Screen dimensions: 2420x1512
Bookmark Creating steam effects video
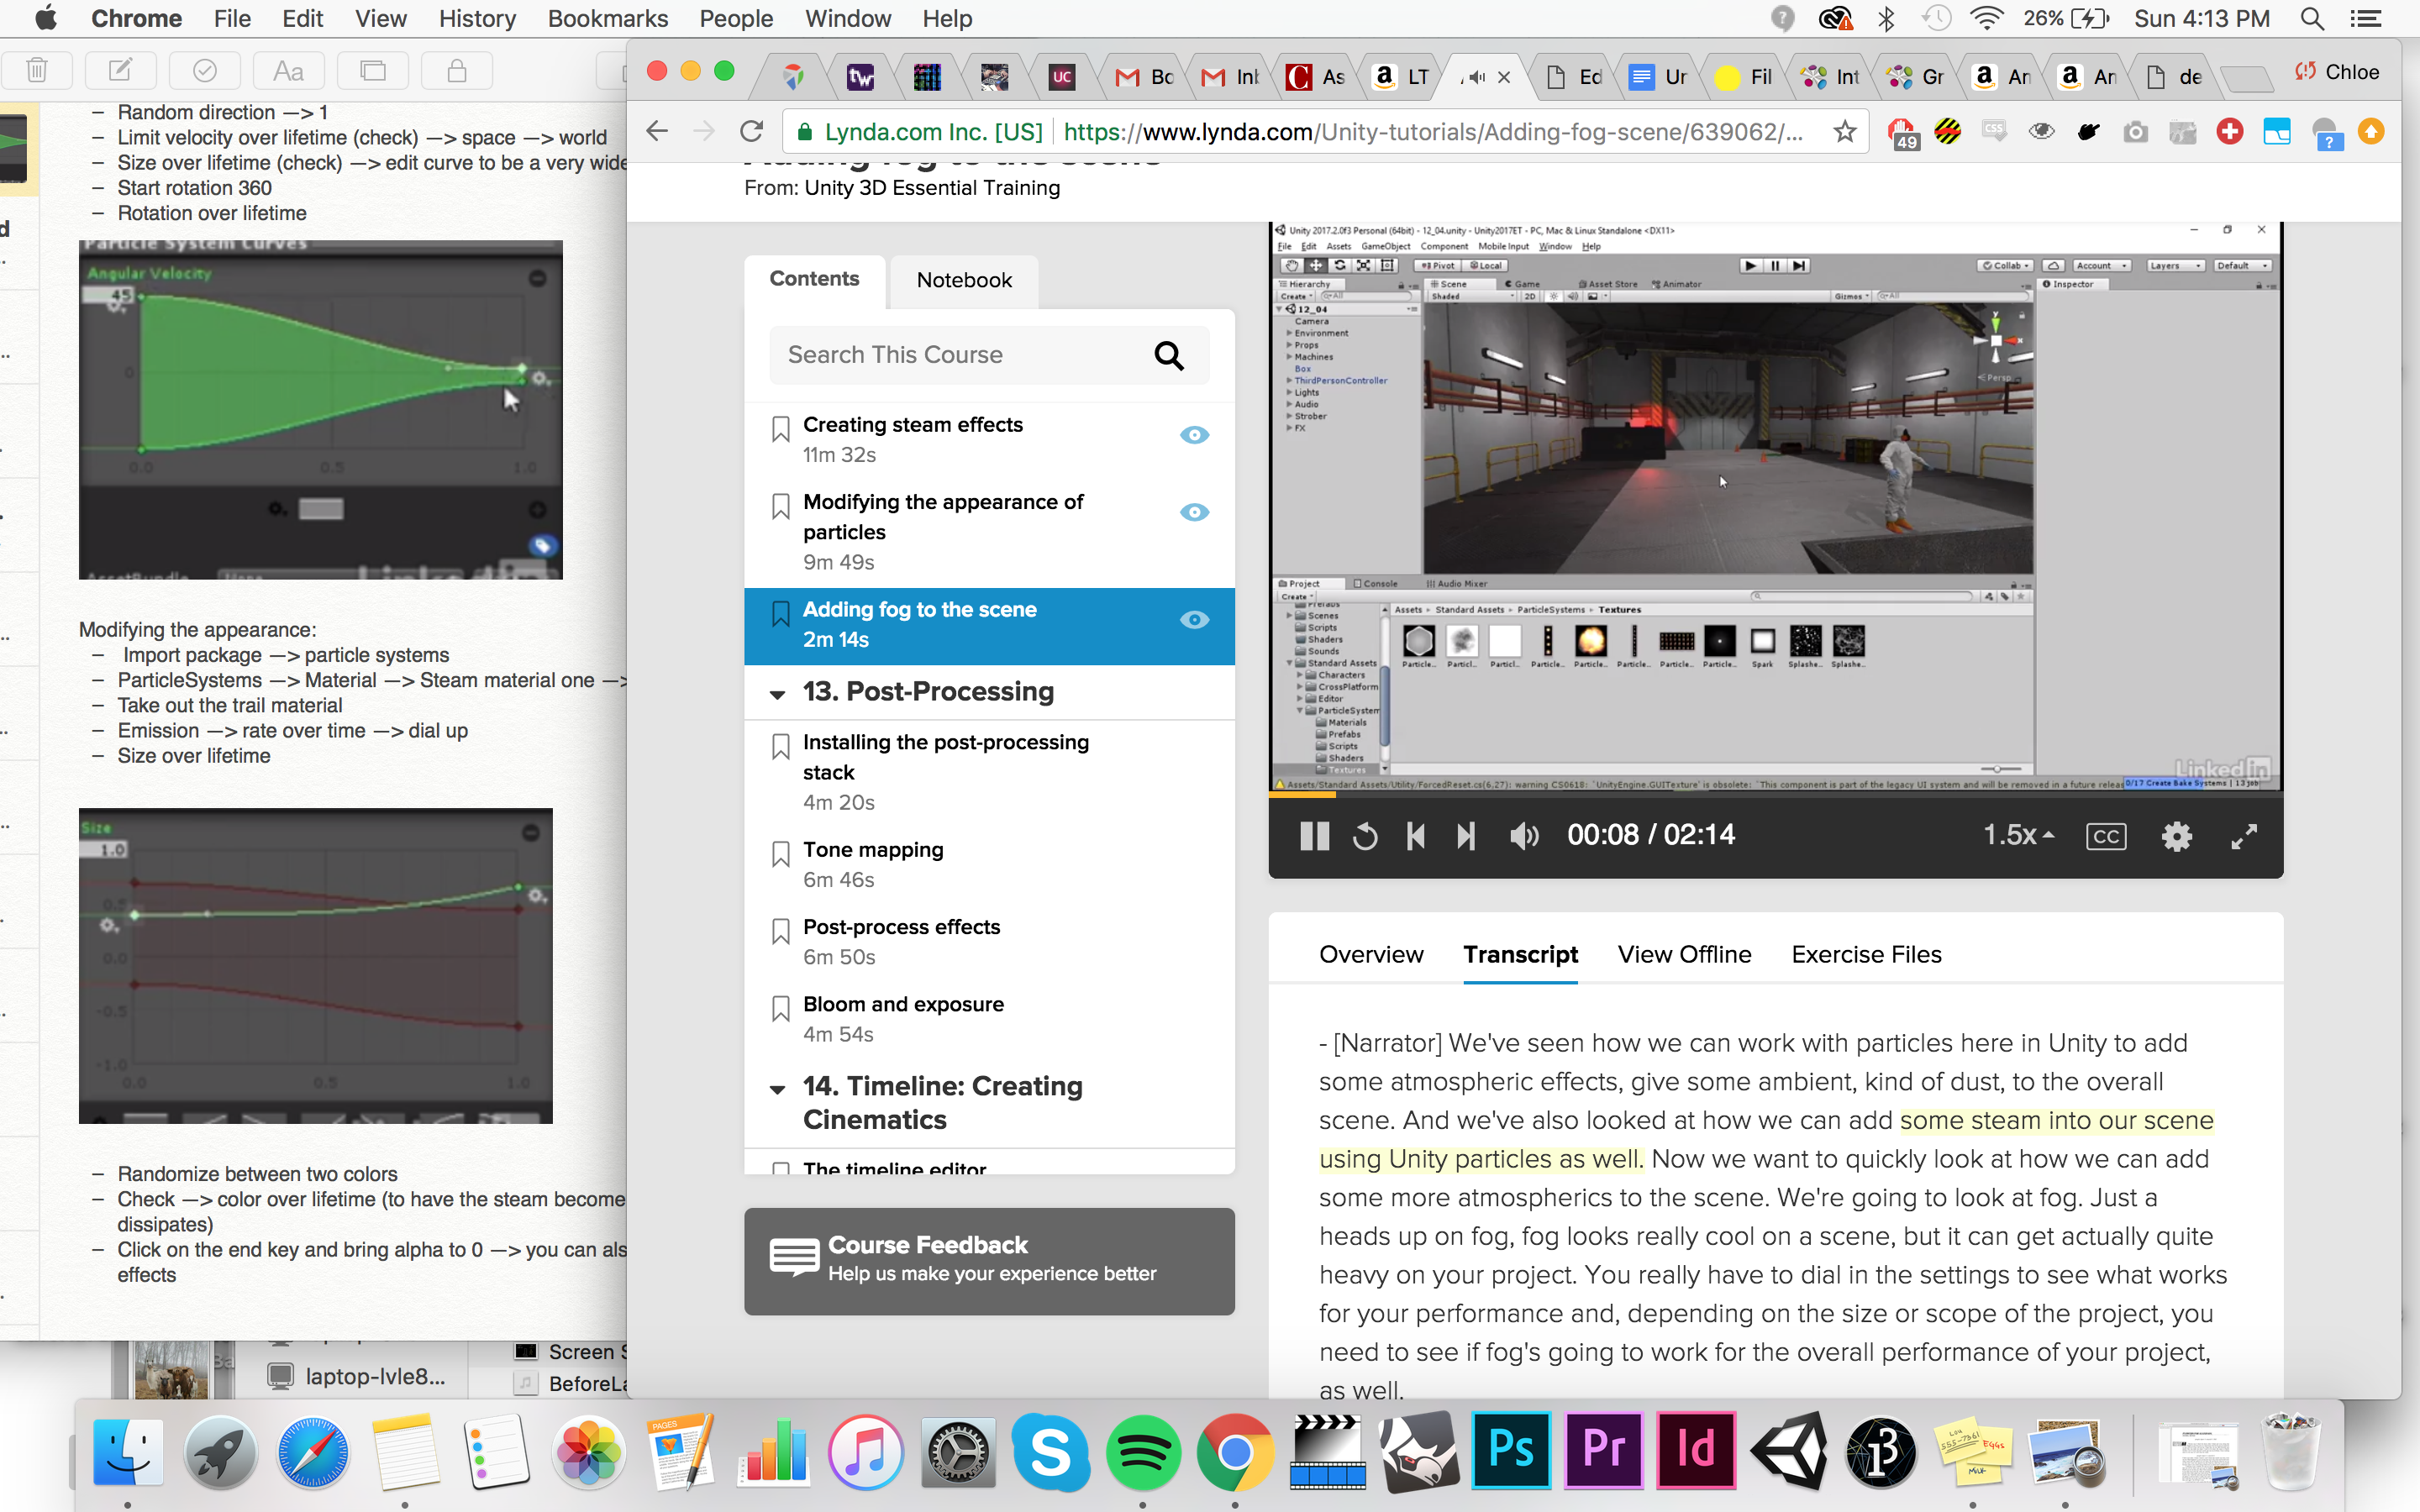pos(781,429)
